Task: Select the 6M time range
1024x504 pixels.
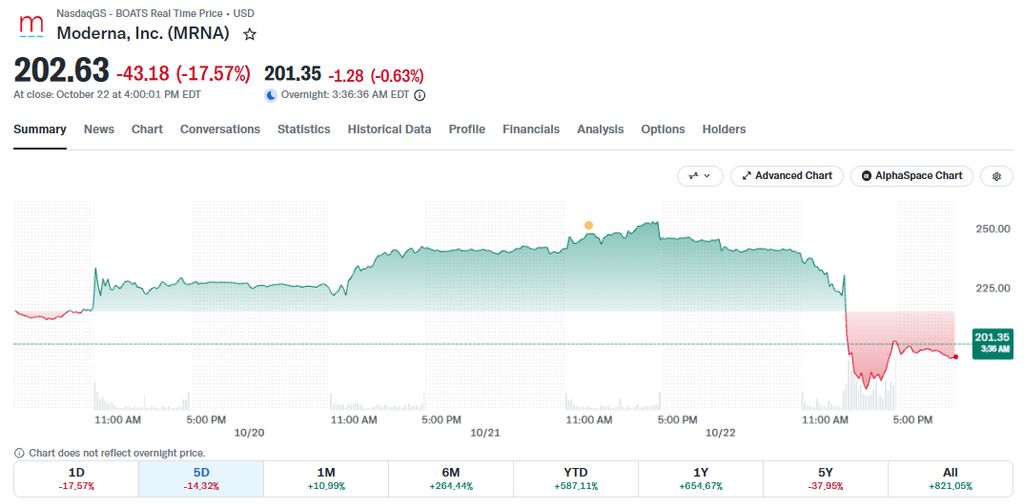Action: pos(451,479)
